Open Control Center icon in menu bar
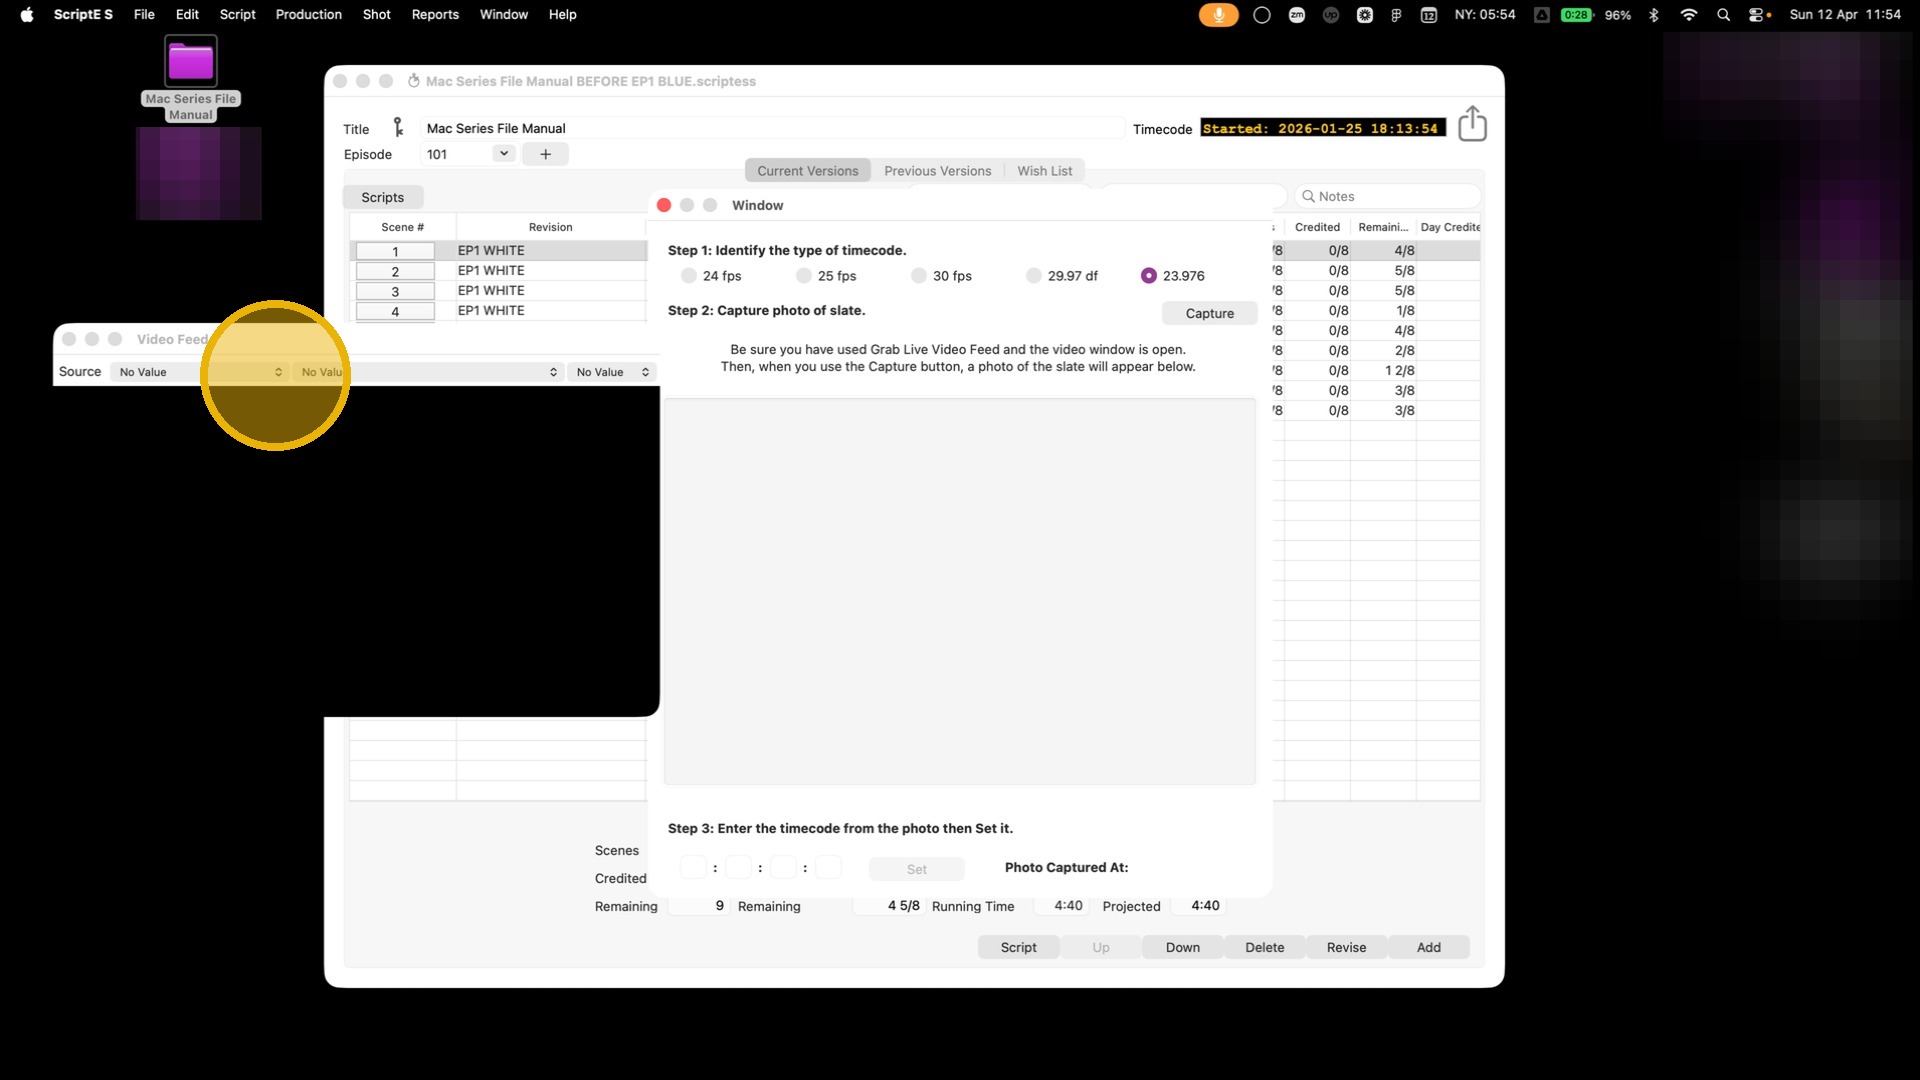This screenshot has height=1080, width=1920. coord(1757,15)
